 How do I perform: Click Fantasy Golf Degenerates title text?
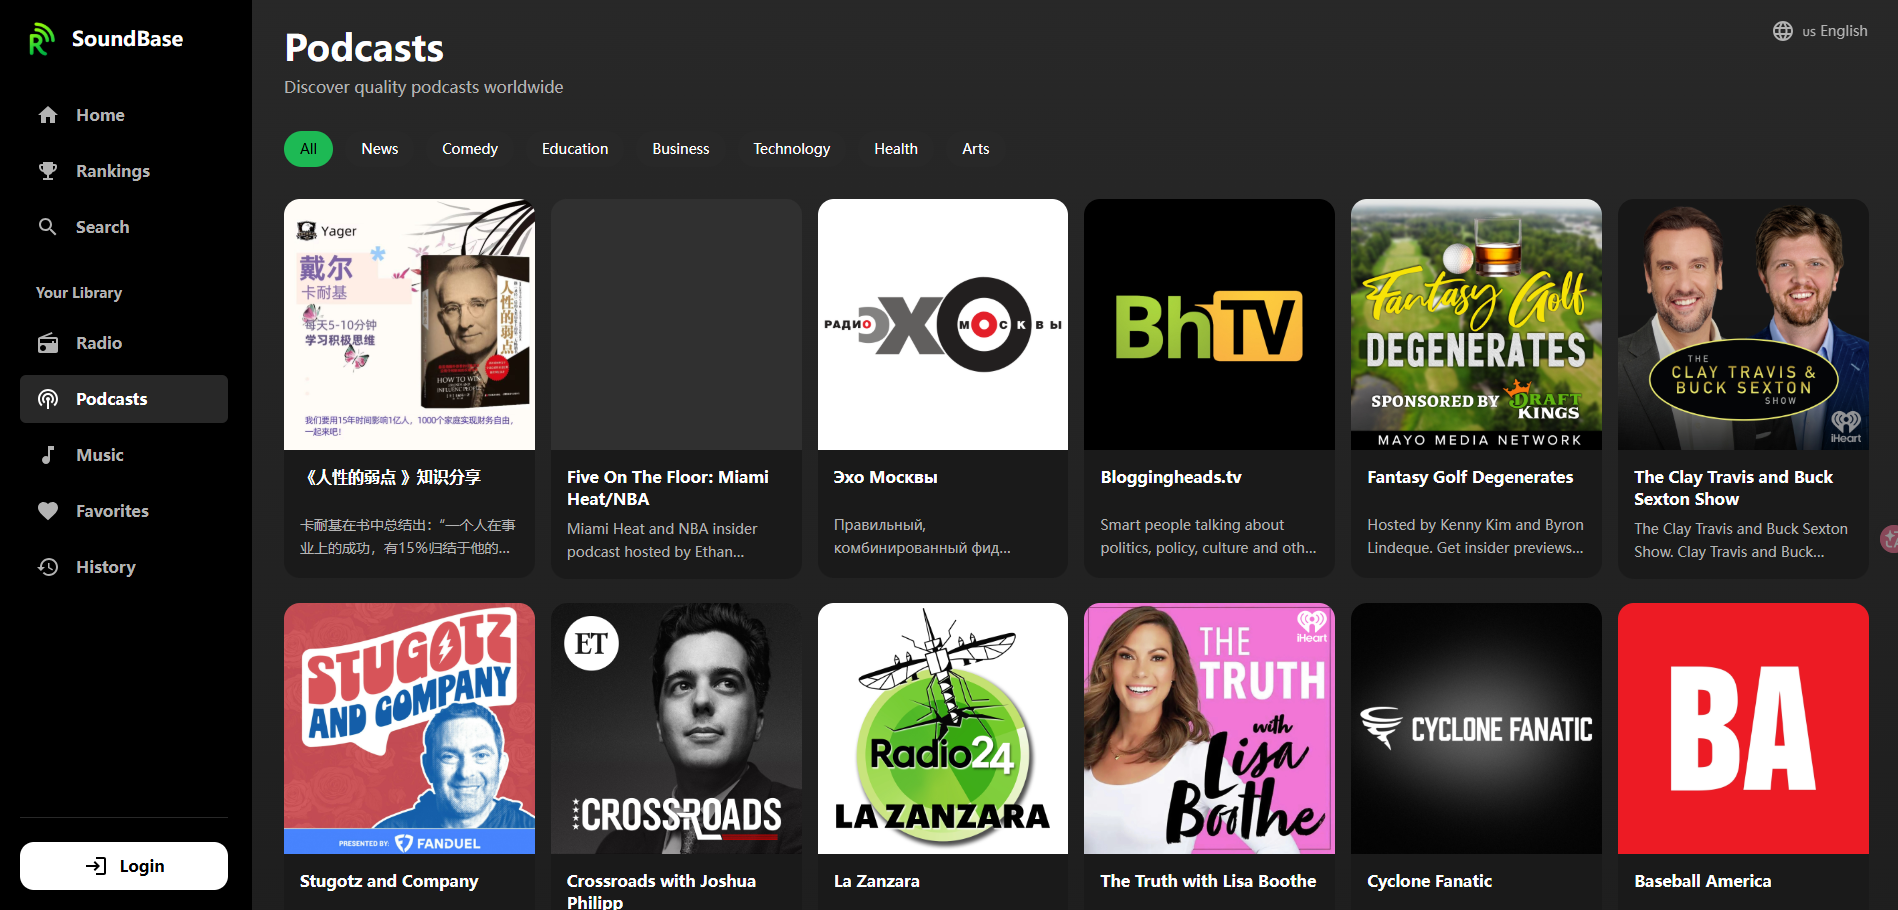(1470, 477)
